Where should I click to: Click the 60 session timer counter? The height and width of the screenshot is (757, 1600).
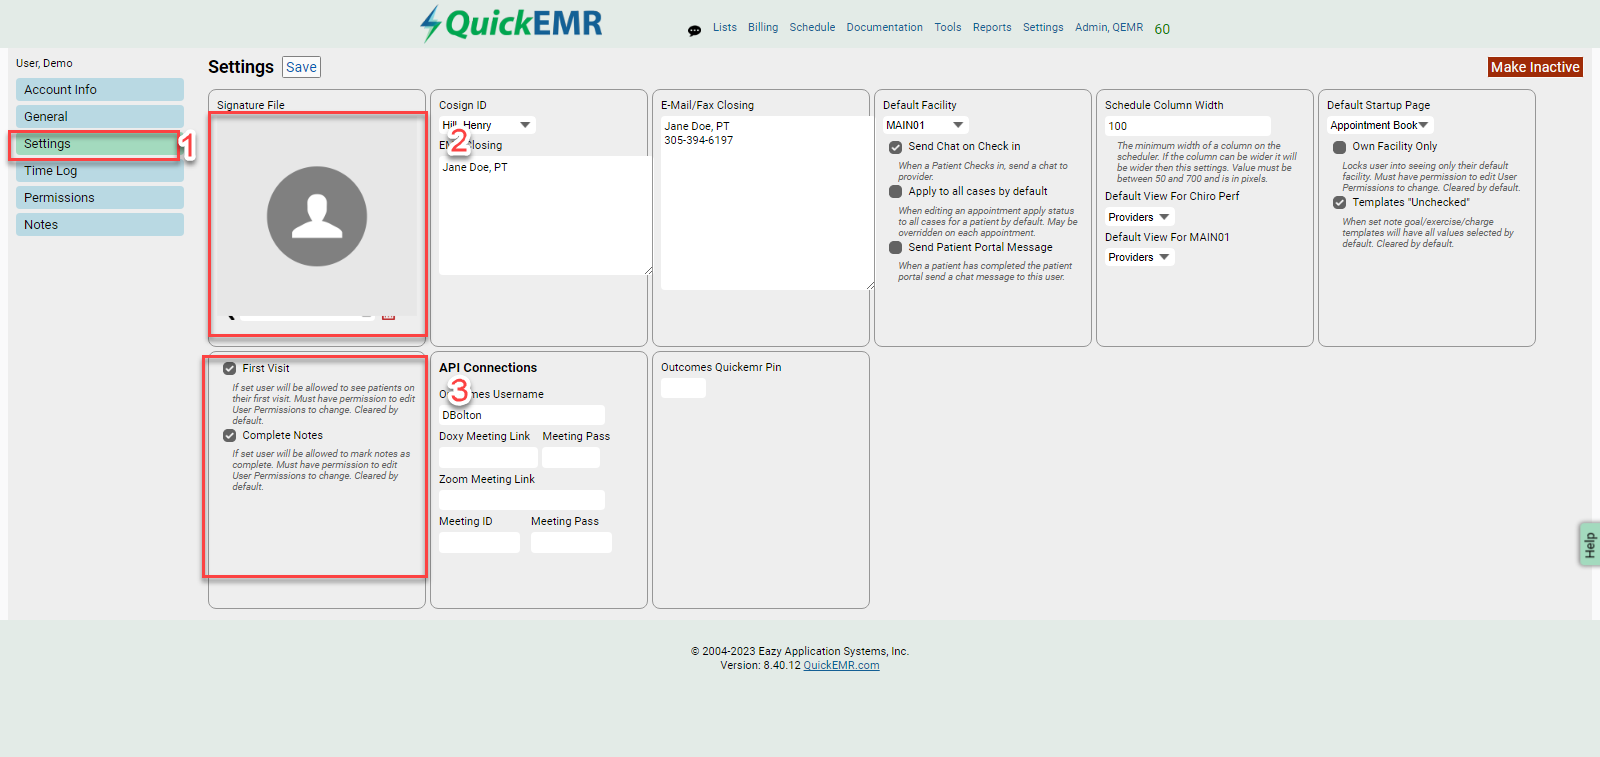pos(1162,29)
